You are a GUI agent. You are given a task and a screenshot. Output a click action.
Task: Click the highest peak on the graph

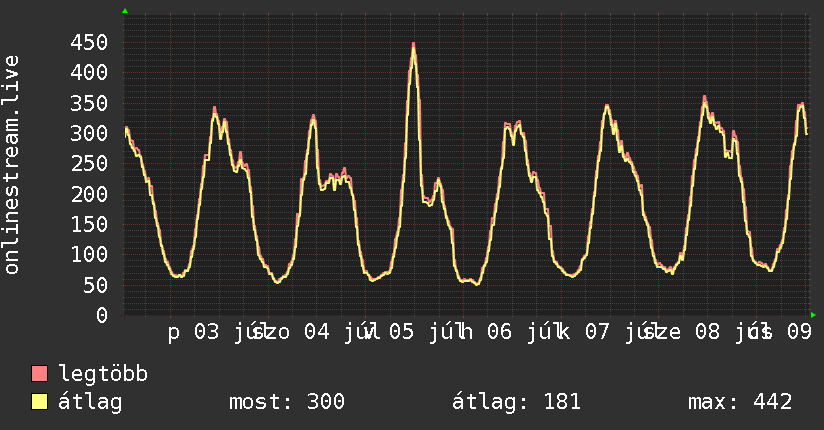[414, 45]
